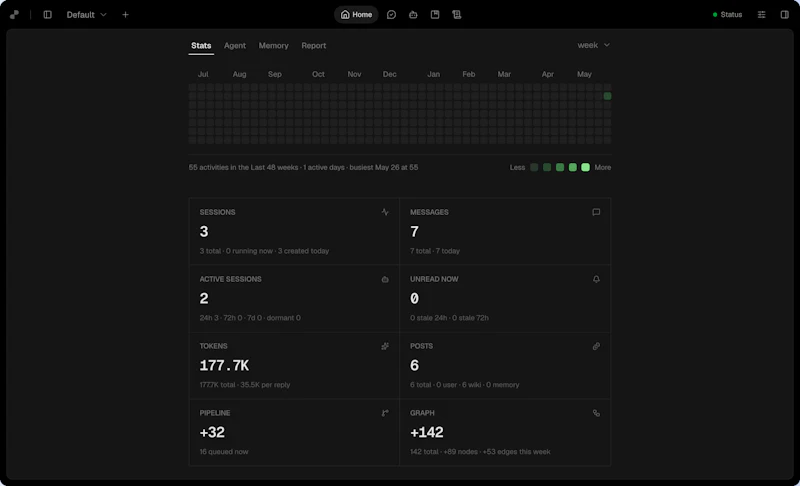This screenshot has height=486, width=800.
Task: Click the Tokens card sparkle icon
Action: 385,346
